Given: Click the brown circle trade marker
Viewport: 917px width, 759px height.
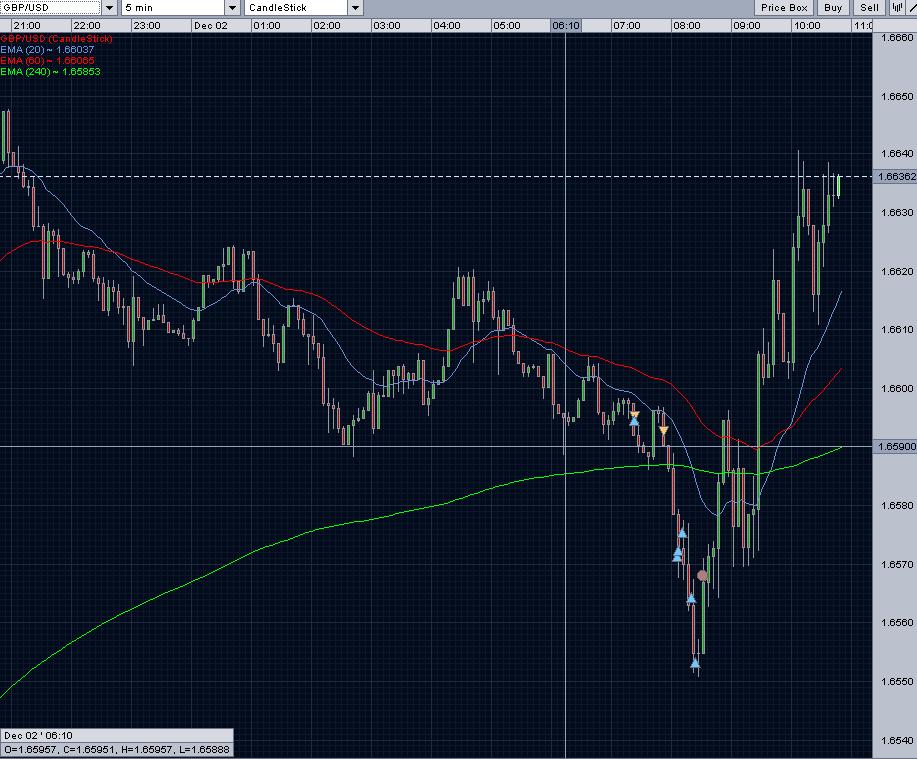Looking at the screenshot, I should 702,576.
